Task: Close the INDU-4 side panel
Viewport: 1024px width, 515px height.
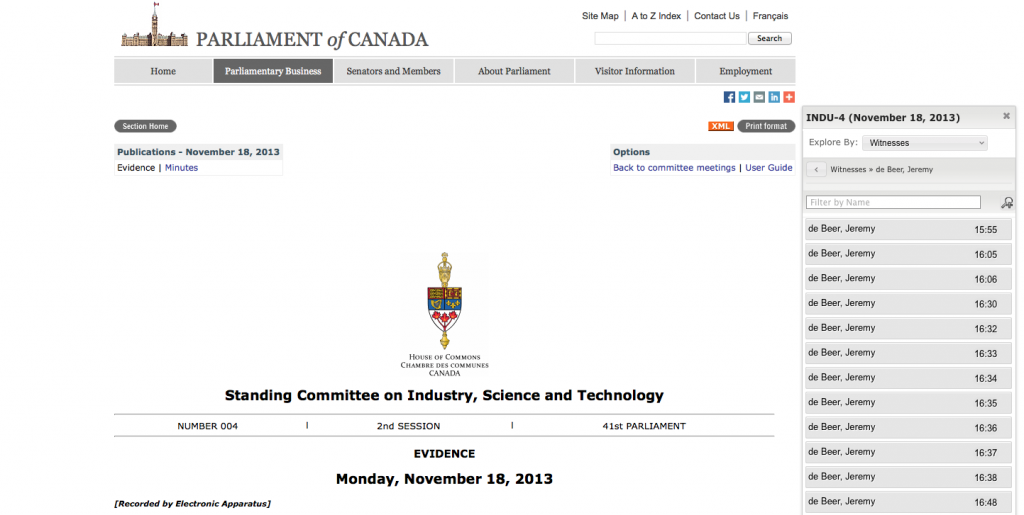Action: (1006, 116)
